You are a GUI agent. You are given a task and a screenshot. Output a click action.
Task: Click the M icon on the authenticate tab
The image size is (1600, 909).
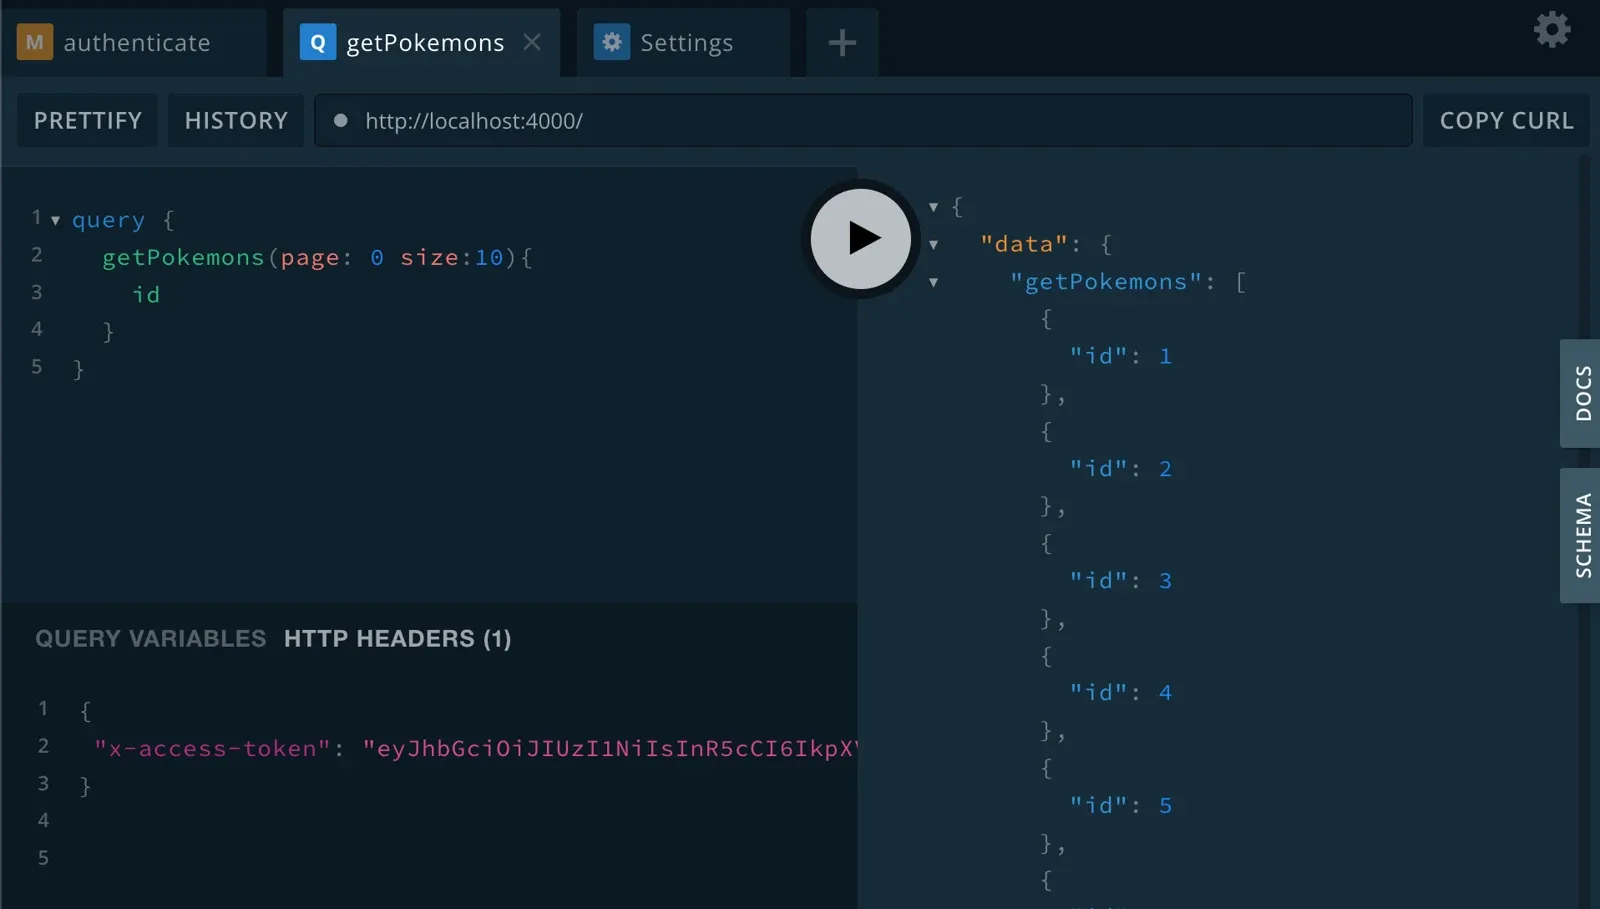pos(35,42)
